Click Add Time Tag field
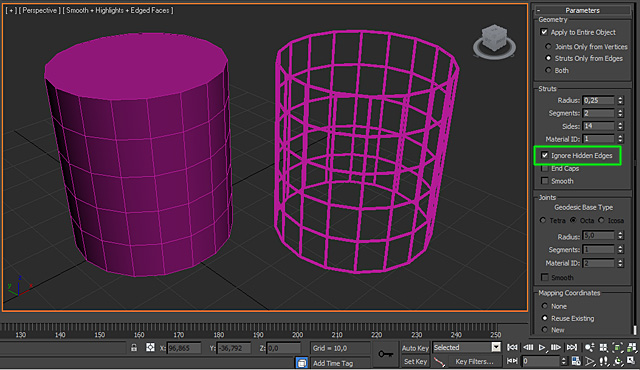The width and height of the screenshot is (640, 370). tap(340, 363)
